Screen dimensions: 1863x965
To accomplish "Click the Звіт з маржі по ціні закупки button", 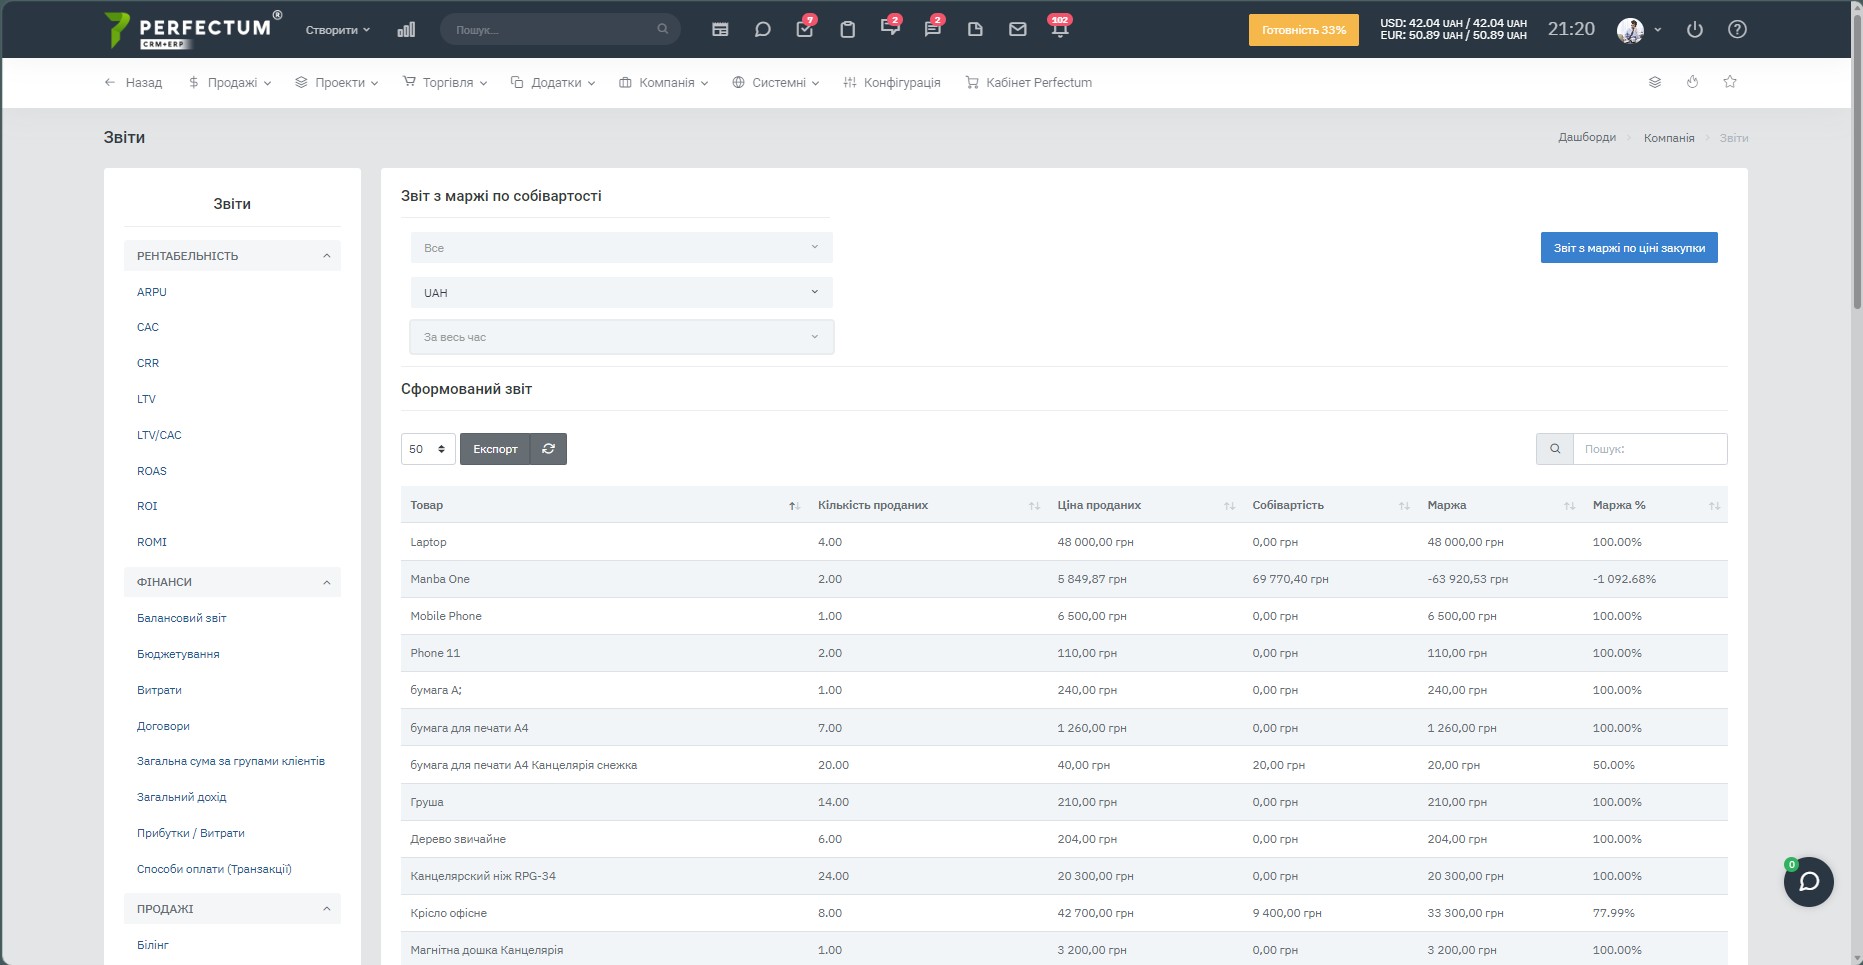I will click(1629, 248).
